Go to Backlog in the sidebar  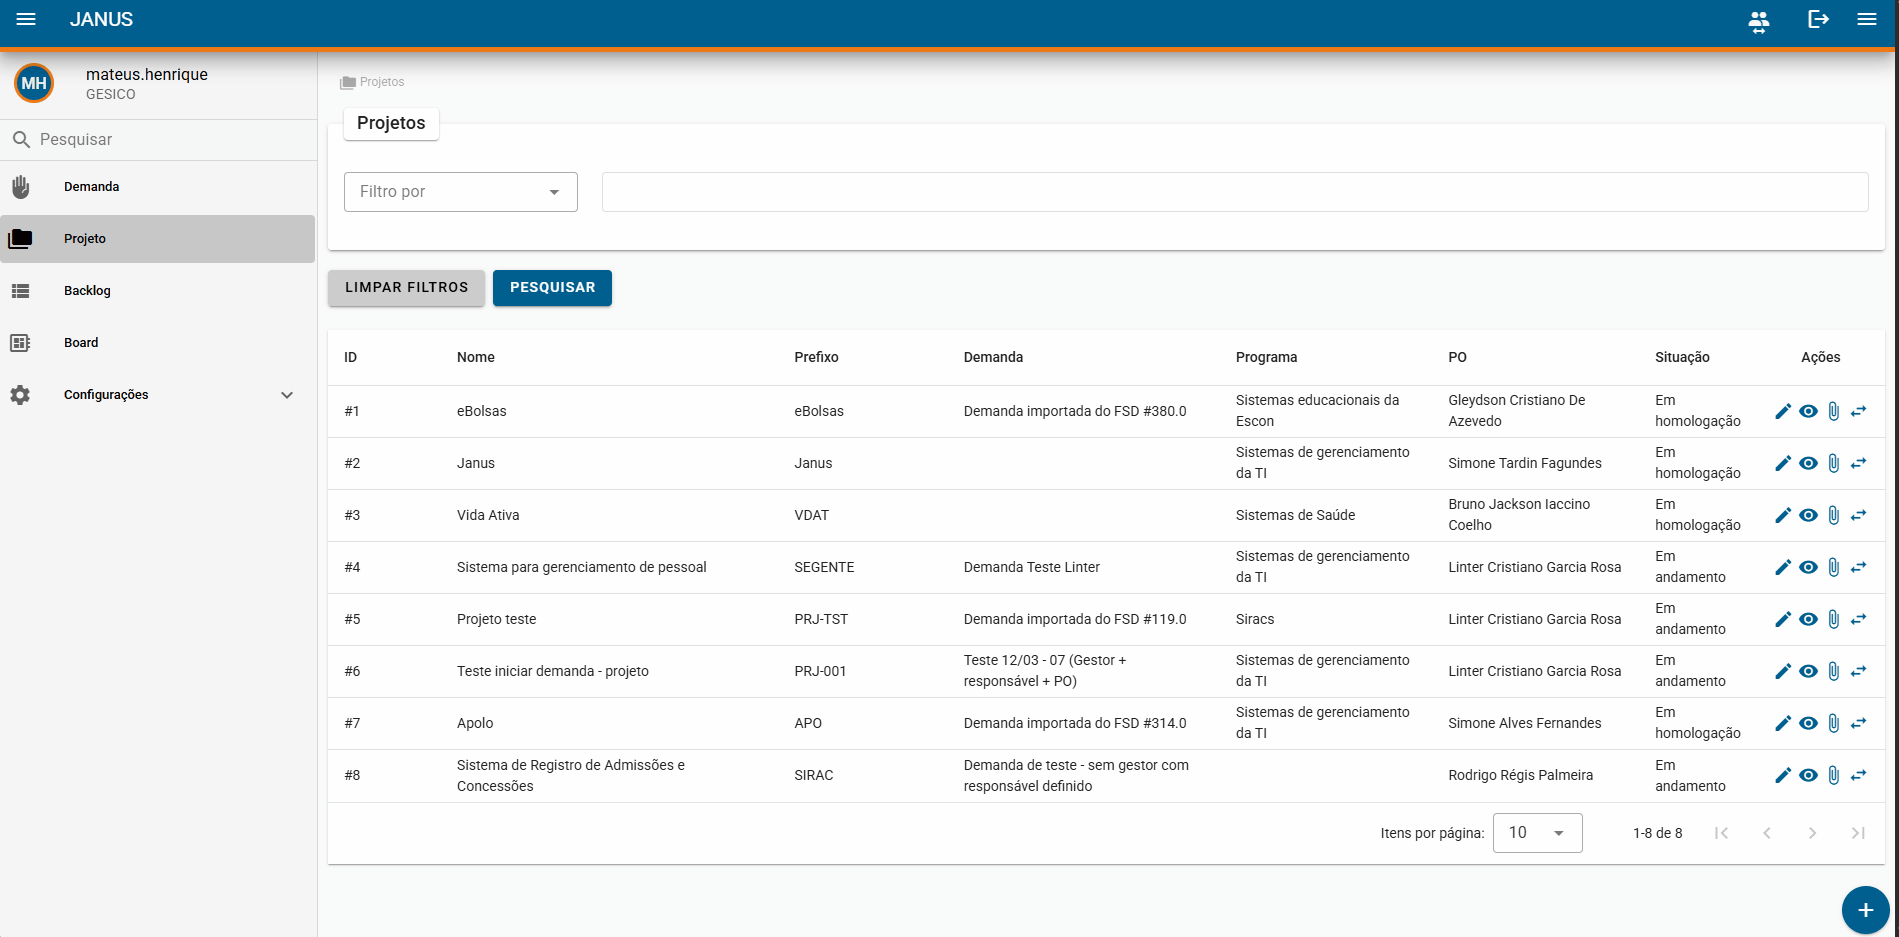(158, 291)
